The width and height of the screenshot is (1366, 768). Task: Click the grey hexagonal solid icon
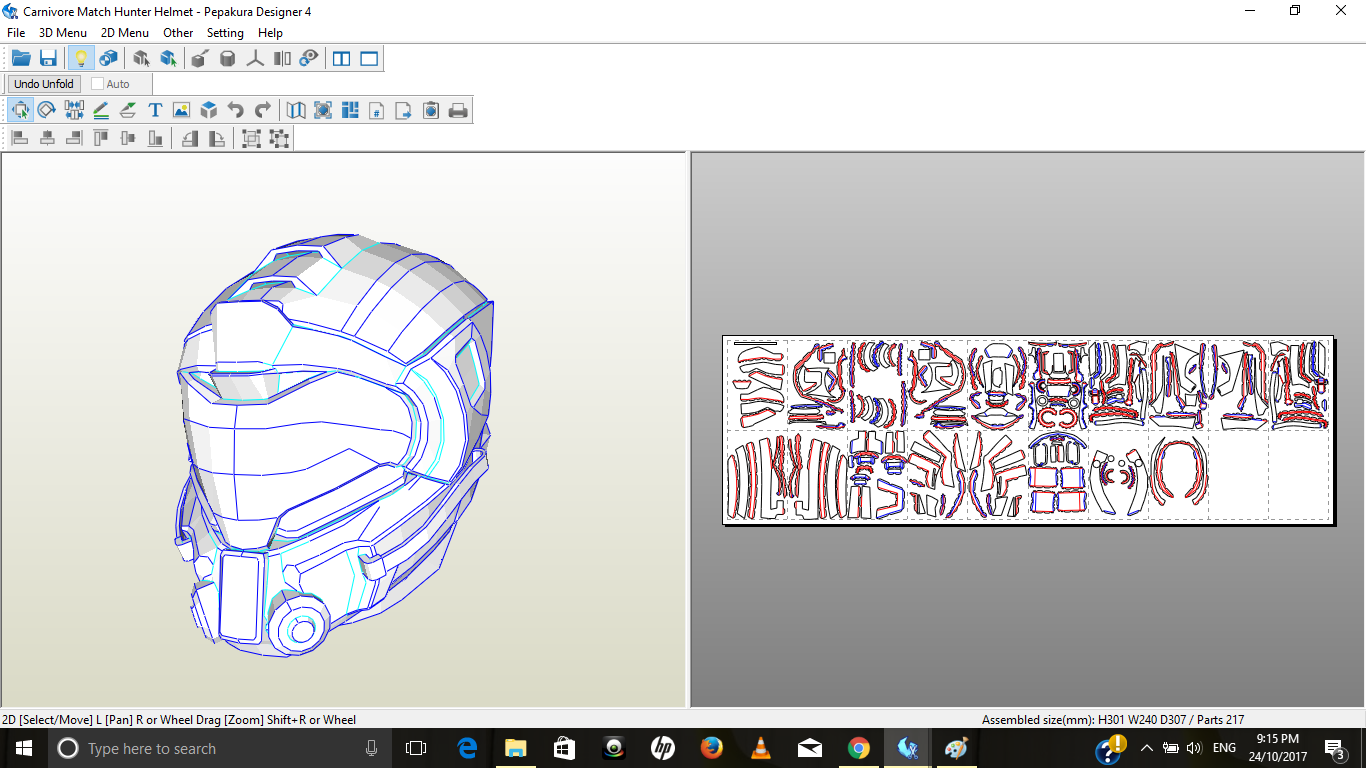(x=227, y=58)
